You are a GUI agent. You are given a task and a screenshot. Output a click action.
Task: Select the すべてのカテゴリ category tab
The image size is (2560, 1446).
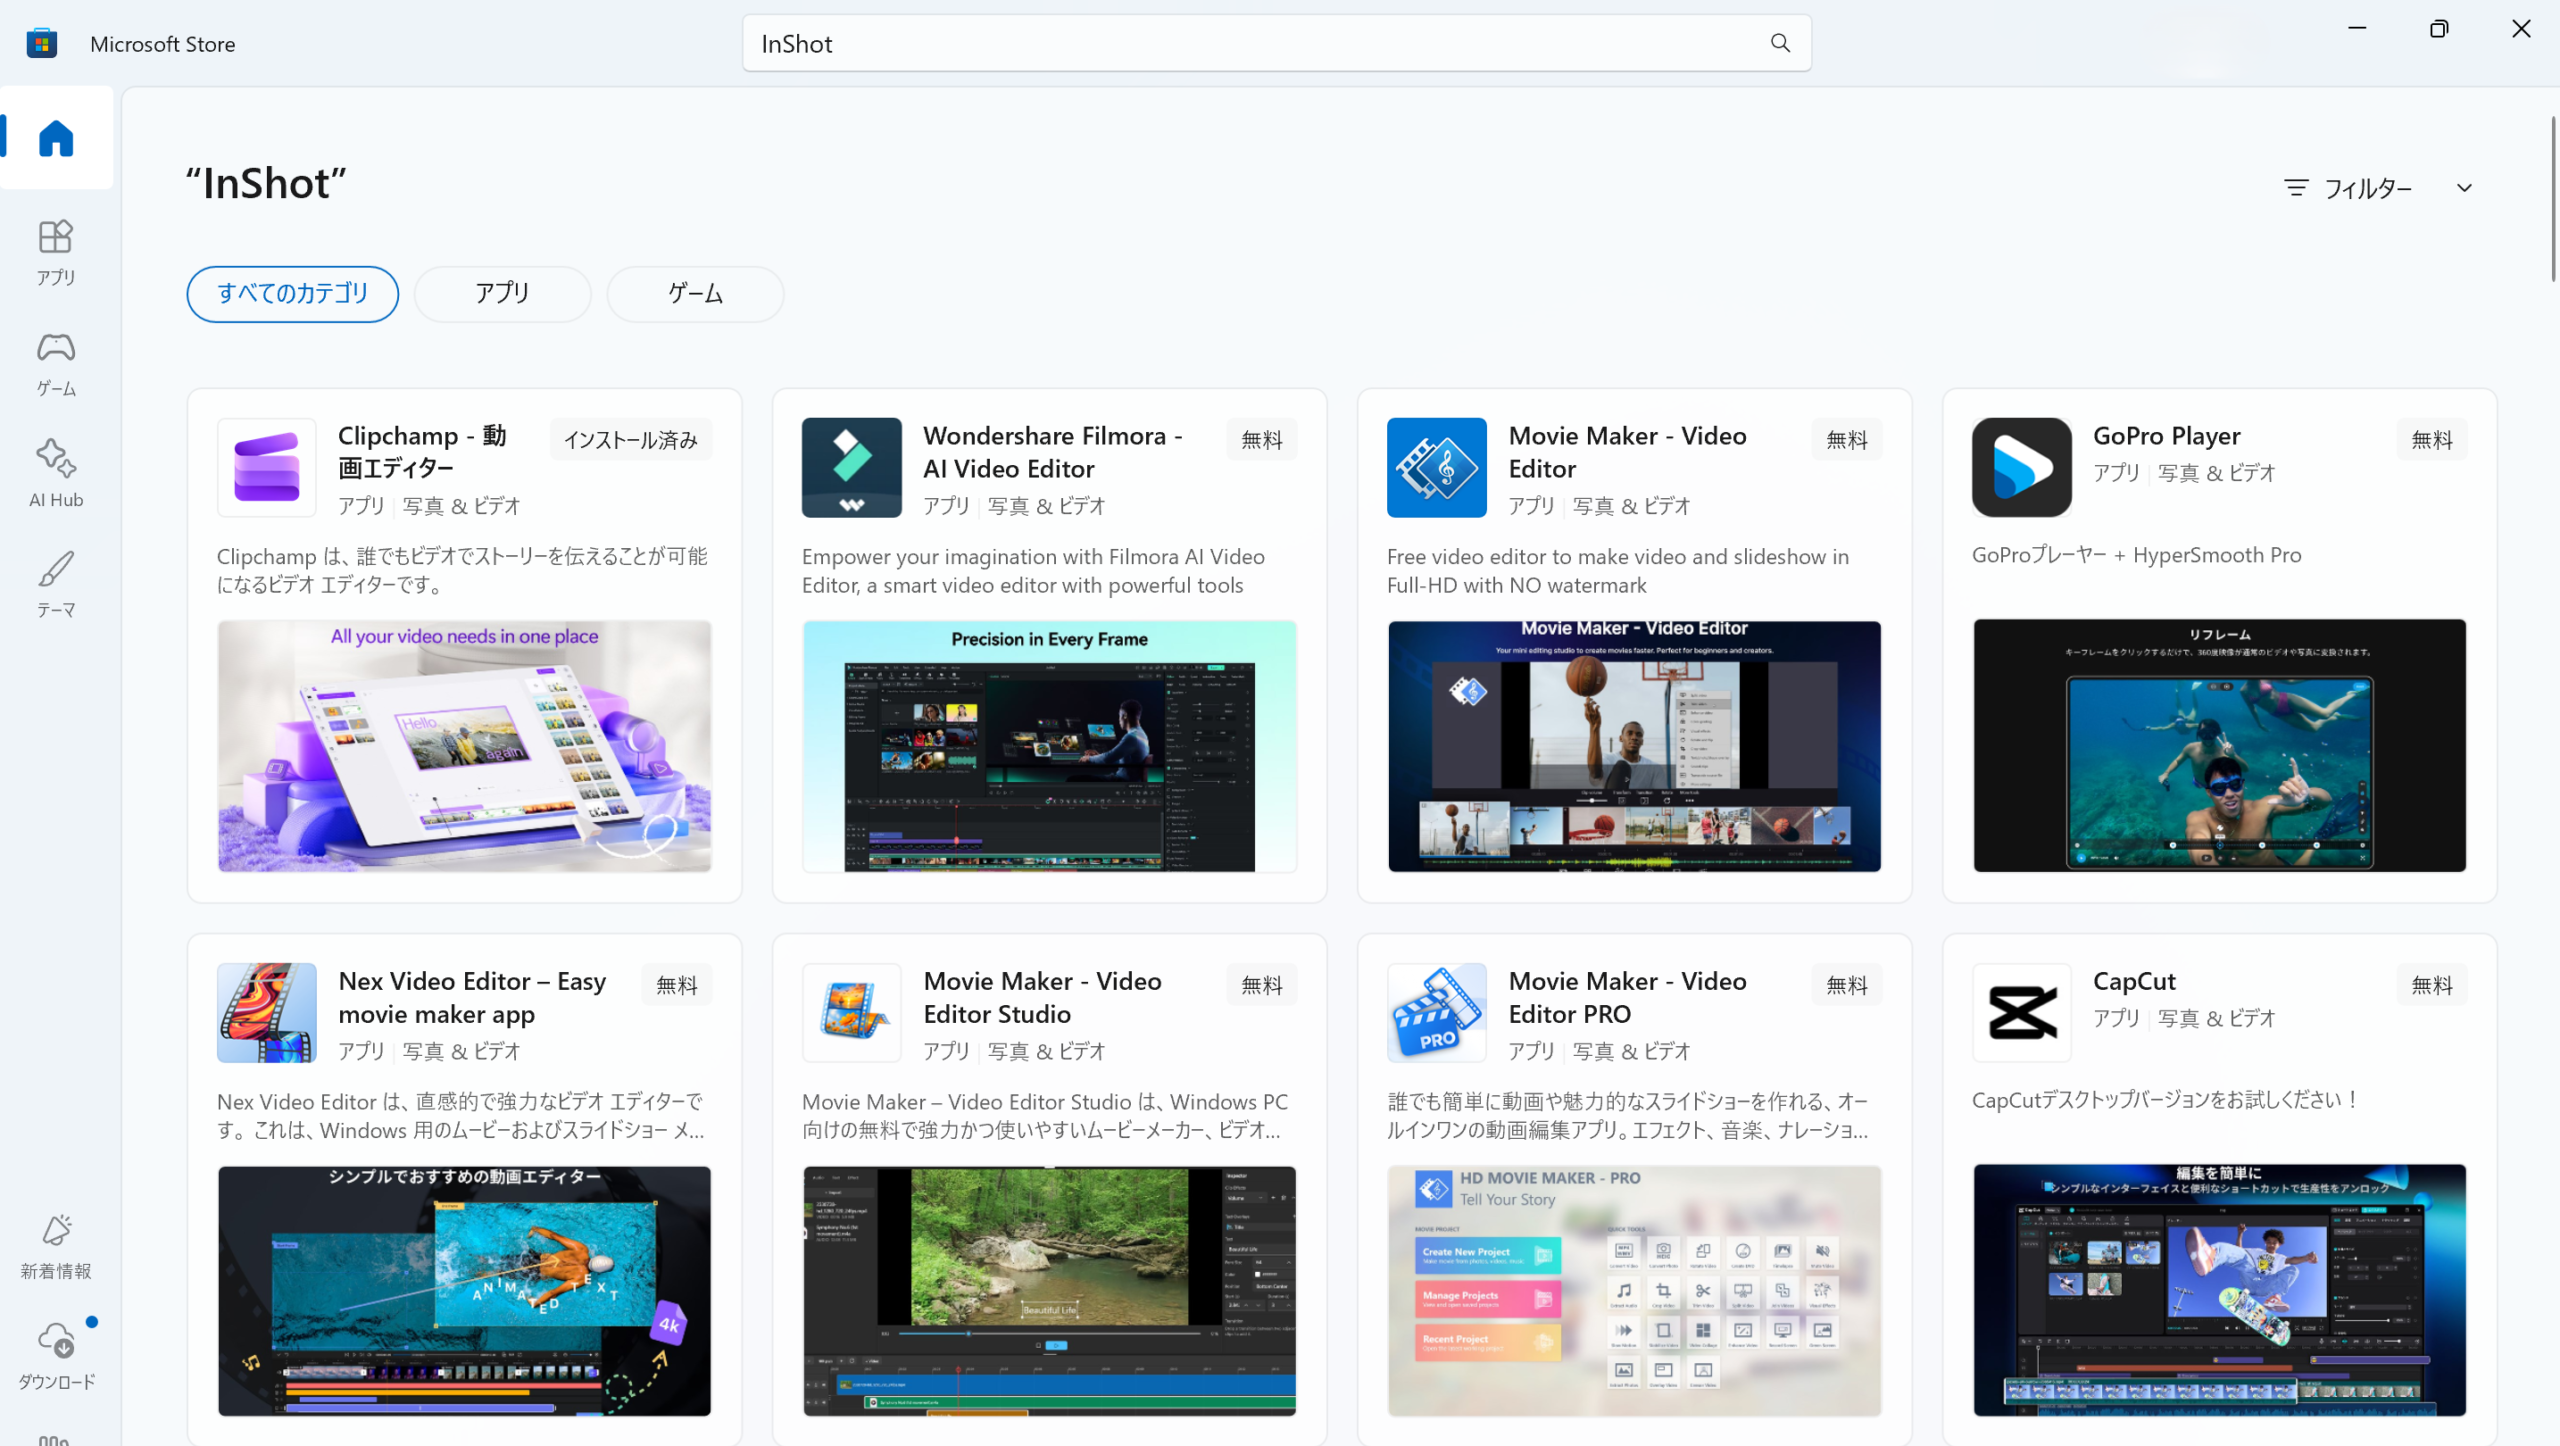(x=292, y=294)
